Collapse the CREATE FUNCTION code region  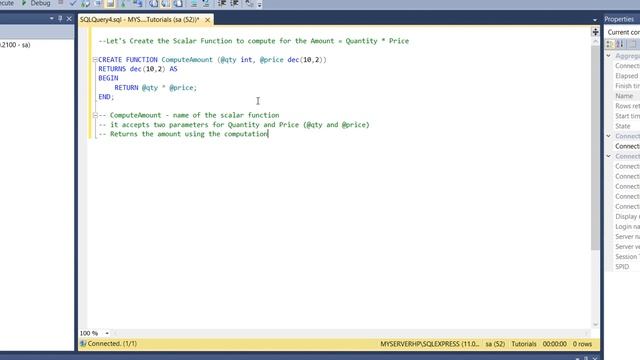click(95, 60)
